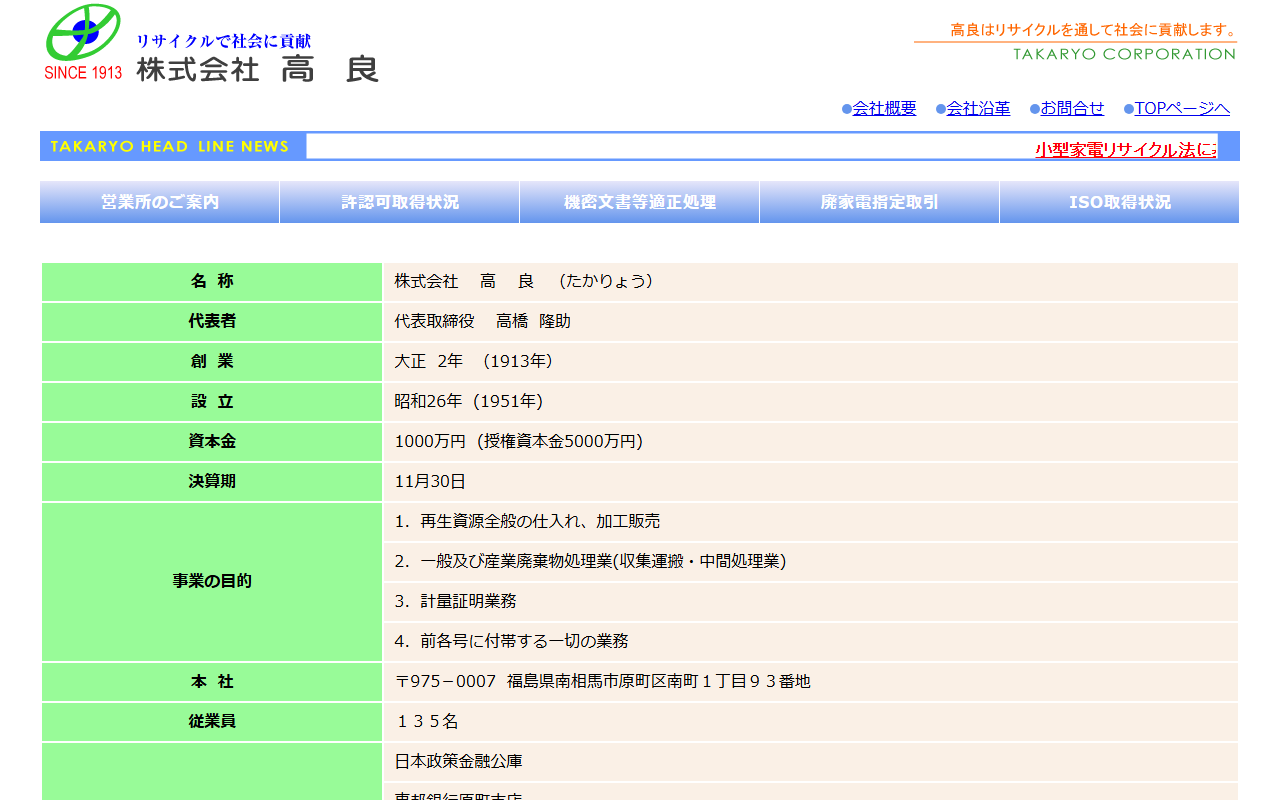The width and height of the screenshot is (1280, 800).
Task: Select text 4. 前各号に付帯する一切の業務
Action: click(x=511, y=641)
